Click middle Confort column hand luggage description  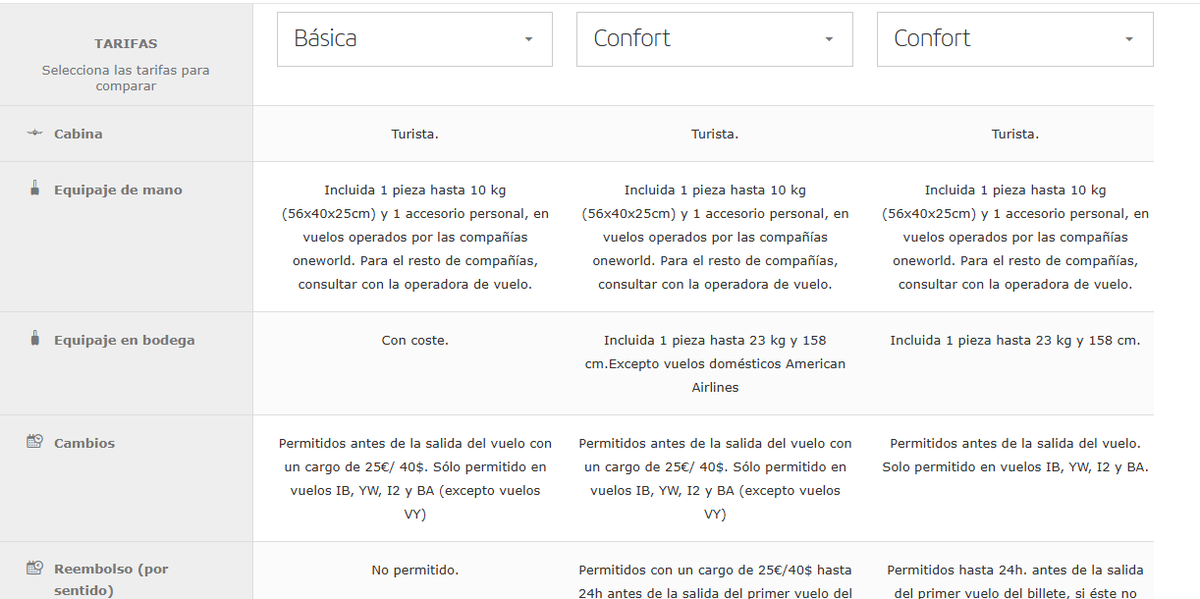[x=715, y=237]
